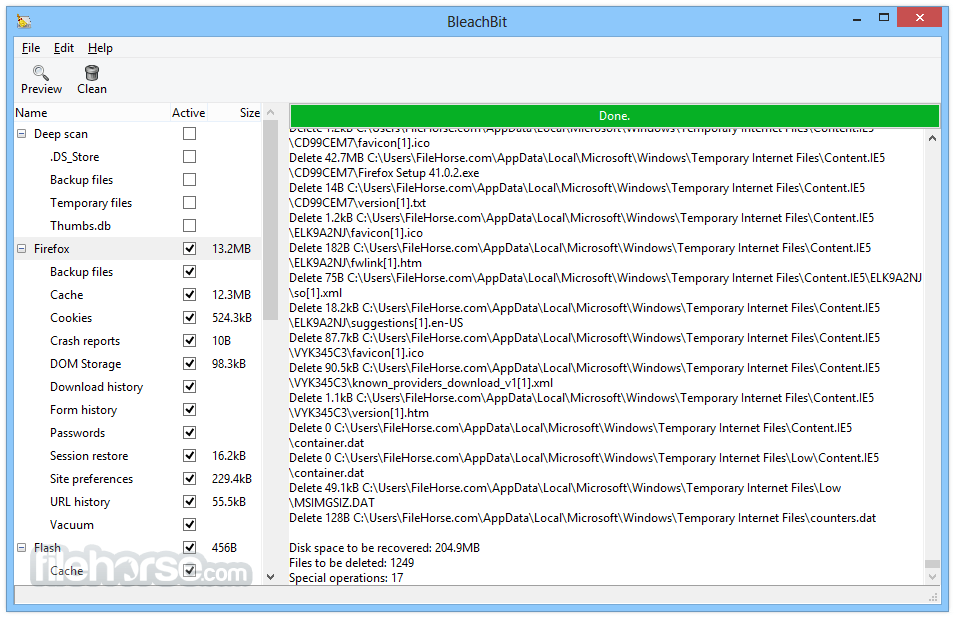
Task: Sort by the Name column header
Action: coord(91,113)
